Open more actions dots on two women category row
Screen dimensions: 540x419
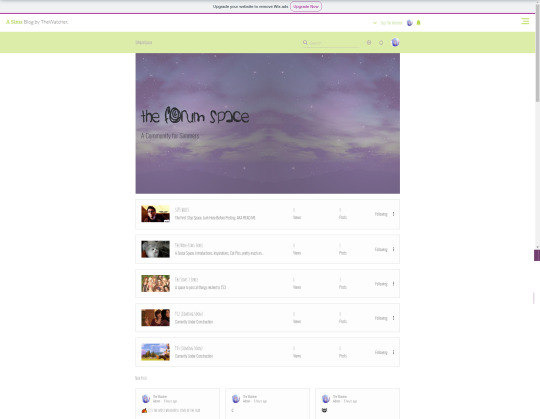pos(394,318)
